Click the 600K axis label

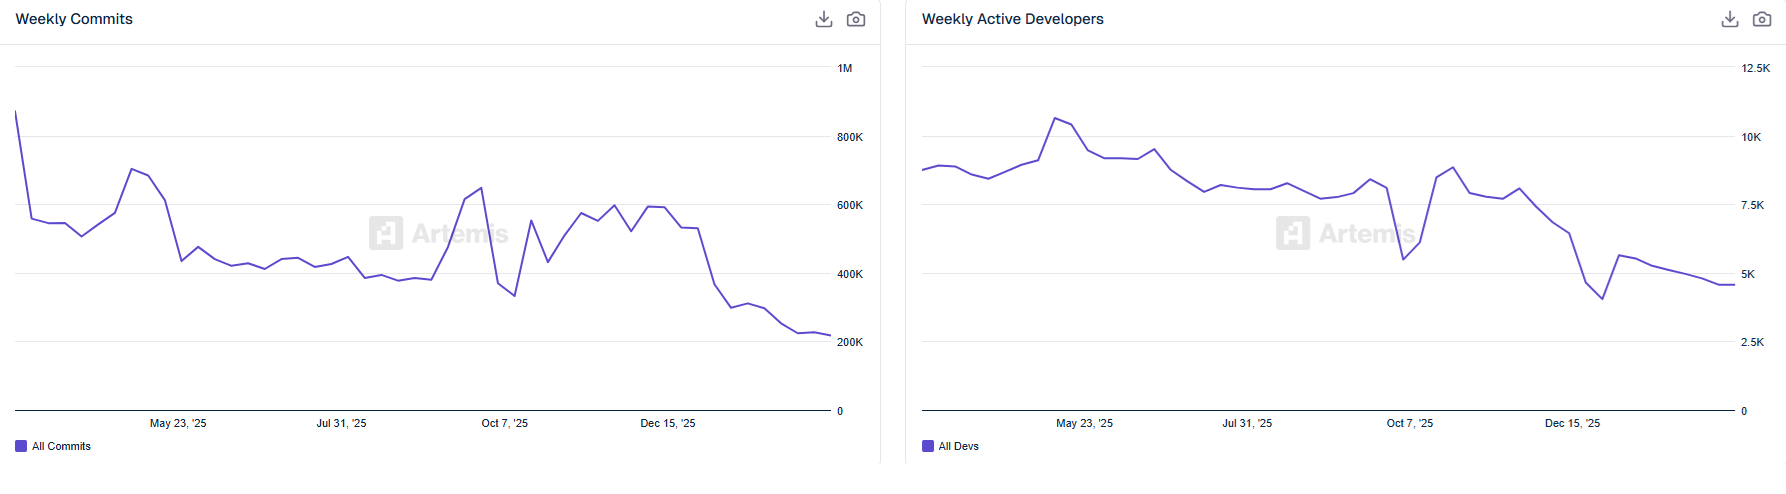click(x=850, y=205)
